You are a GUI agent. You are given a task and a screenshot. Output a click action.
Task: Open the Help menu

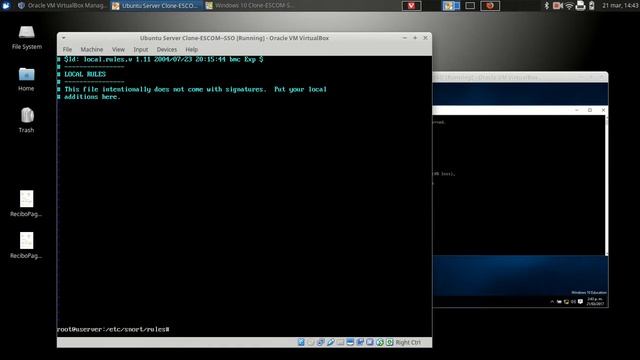click(x=191, y=49)
